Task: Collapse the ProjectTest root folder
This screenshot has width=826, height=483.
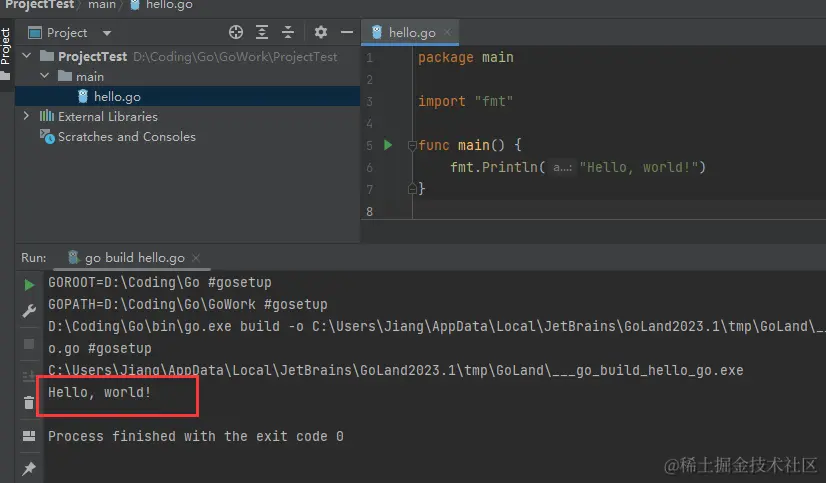Action: (x=27, y=55)
